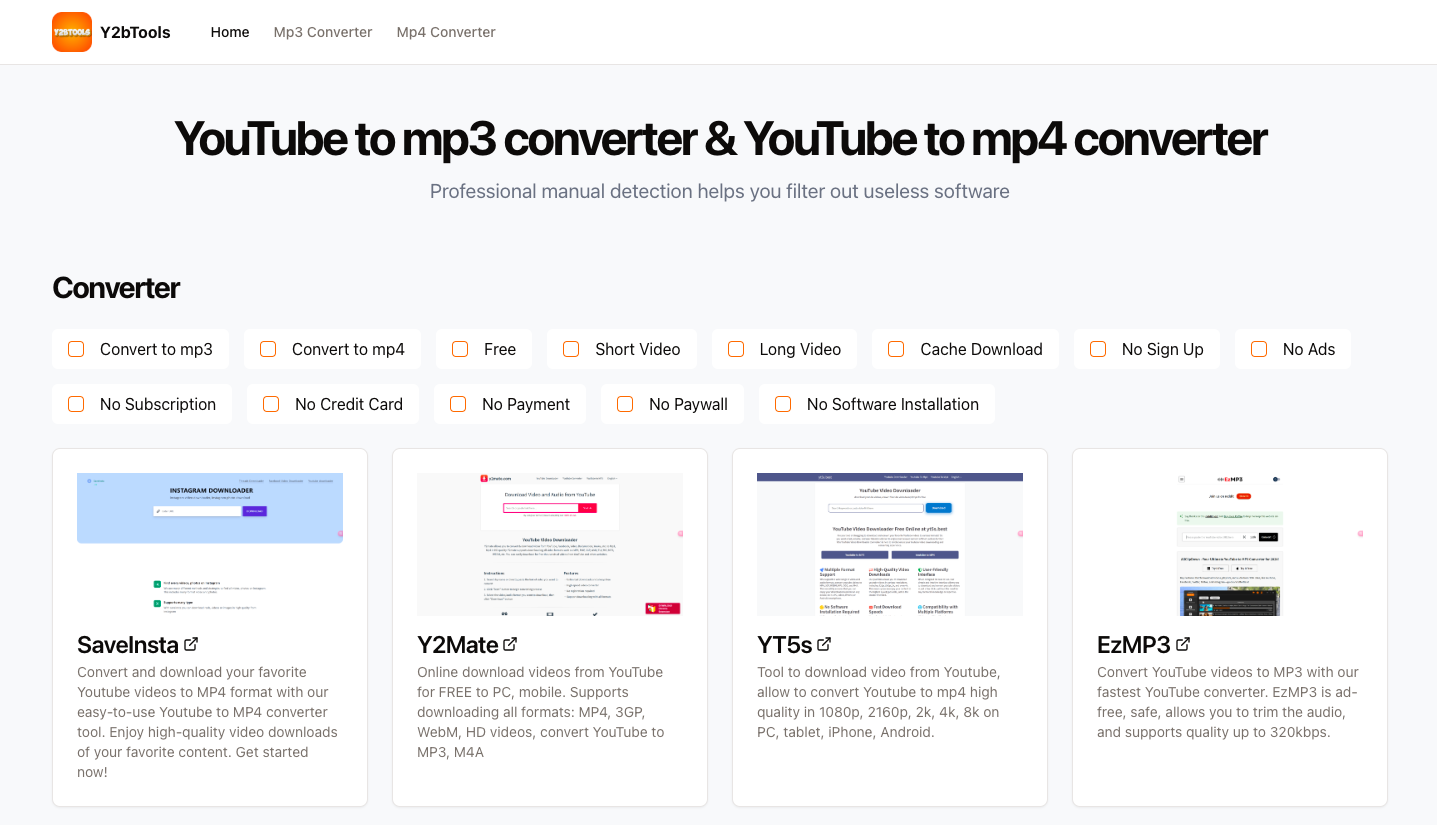
Task: Click the EzMP3 screenshot thumbnail
Action: point(1230,544)
